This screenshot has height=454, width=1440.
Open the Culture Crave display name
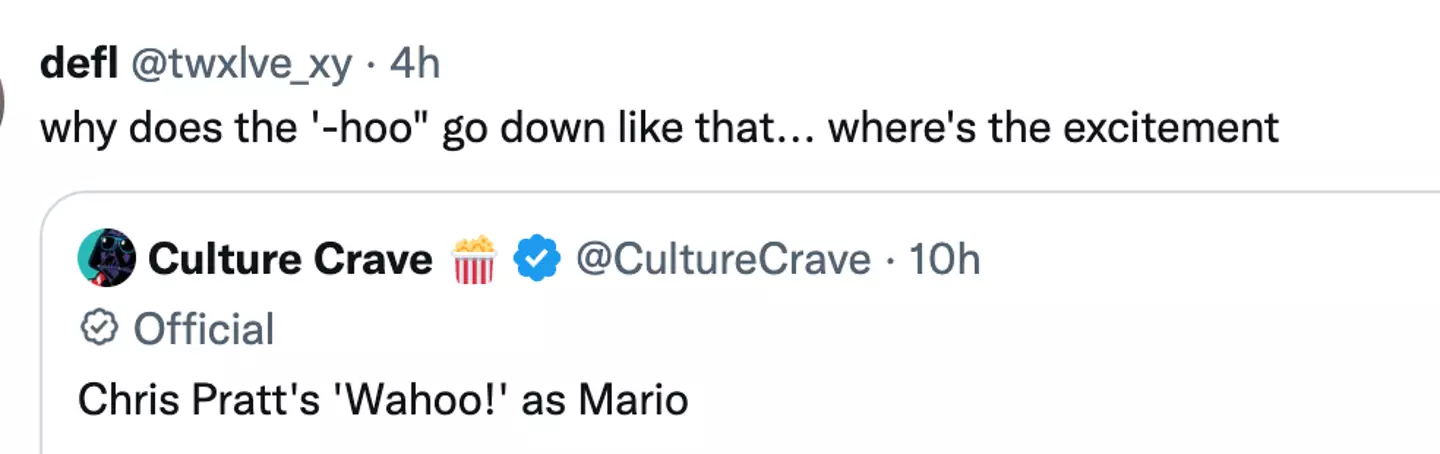[x=290, y=260]
